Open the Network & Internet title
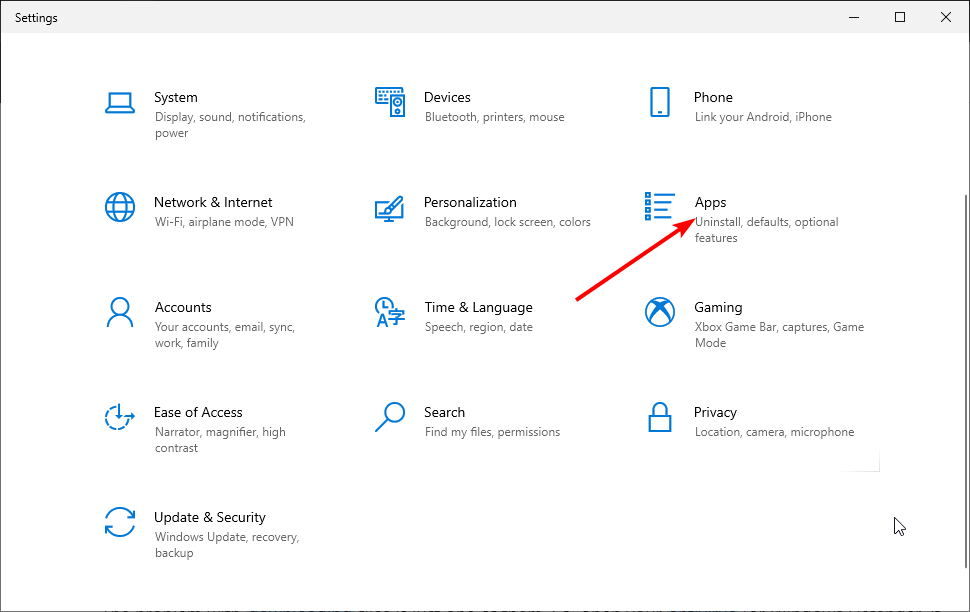The image size is (970, 612). tap(213, 202)
